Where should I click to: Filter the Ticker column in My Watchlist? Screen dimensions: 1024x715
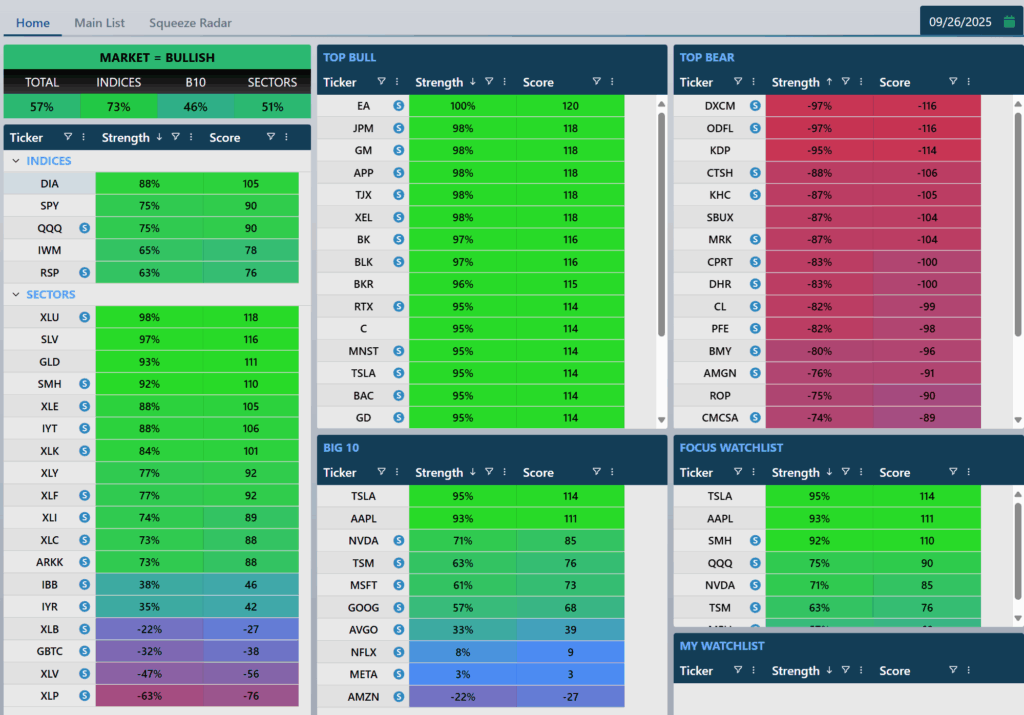738,670
